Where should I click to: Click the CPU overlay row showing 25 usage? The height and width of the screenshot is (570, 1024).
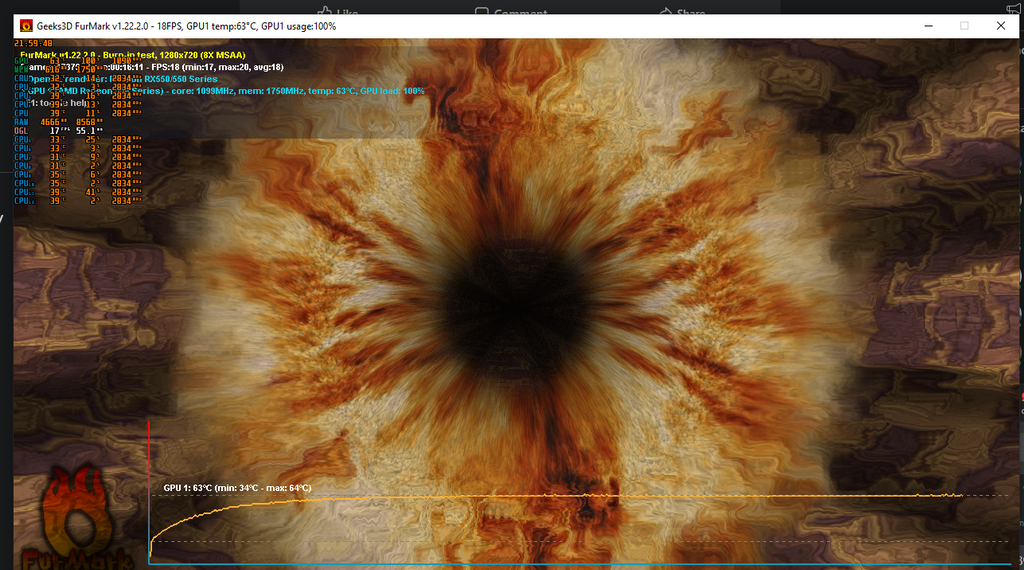[x=78, y=140]
